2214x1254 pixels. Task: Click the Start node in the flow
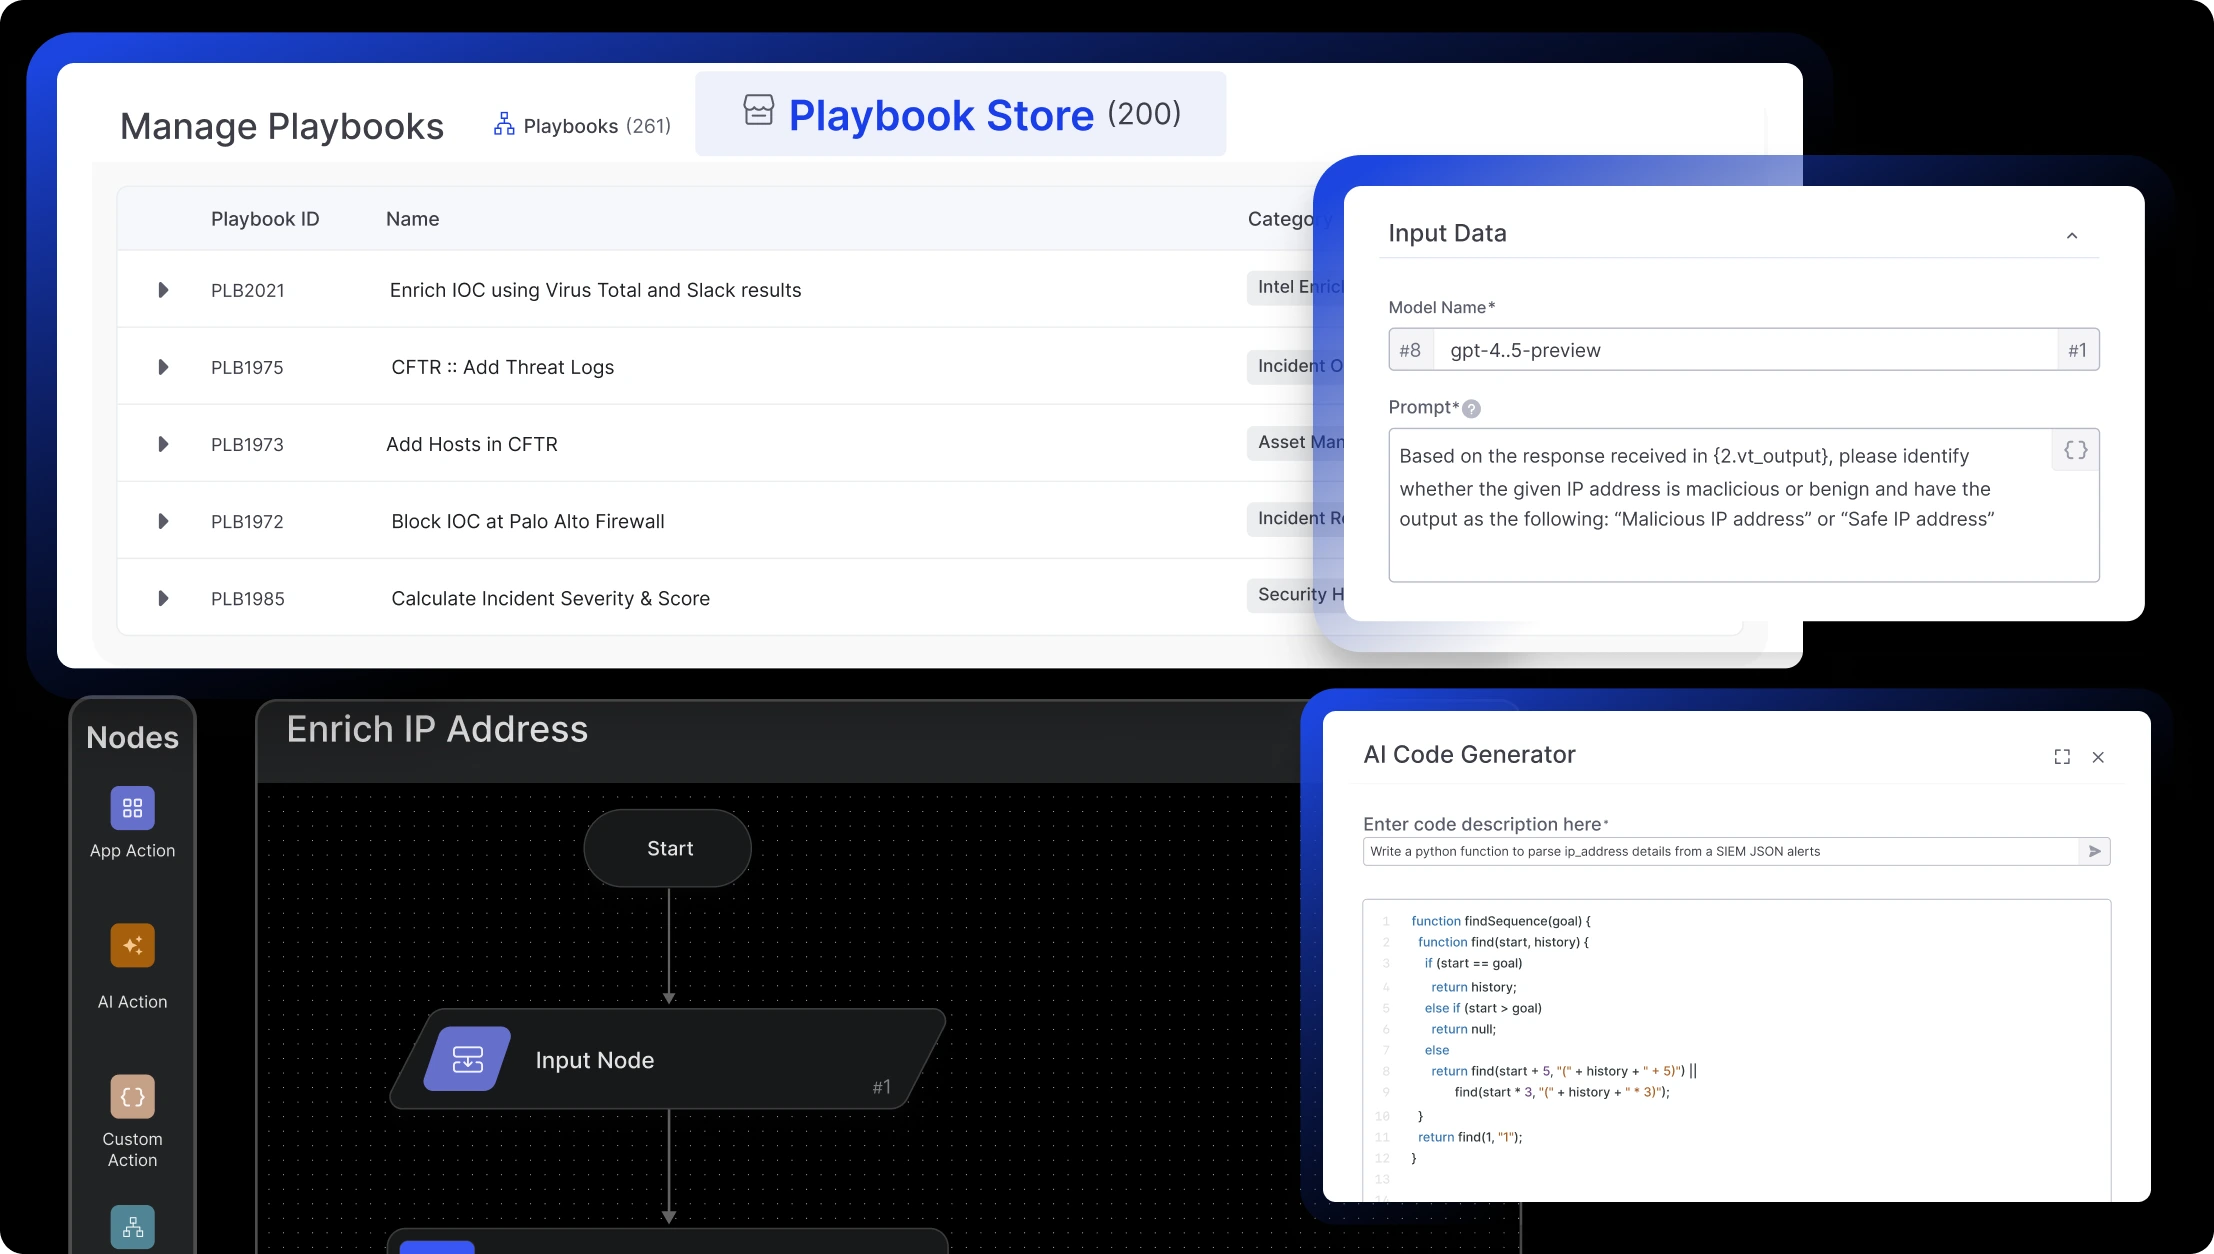pos(668,848)
